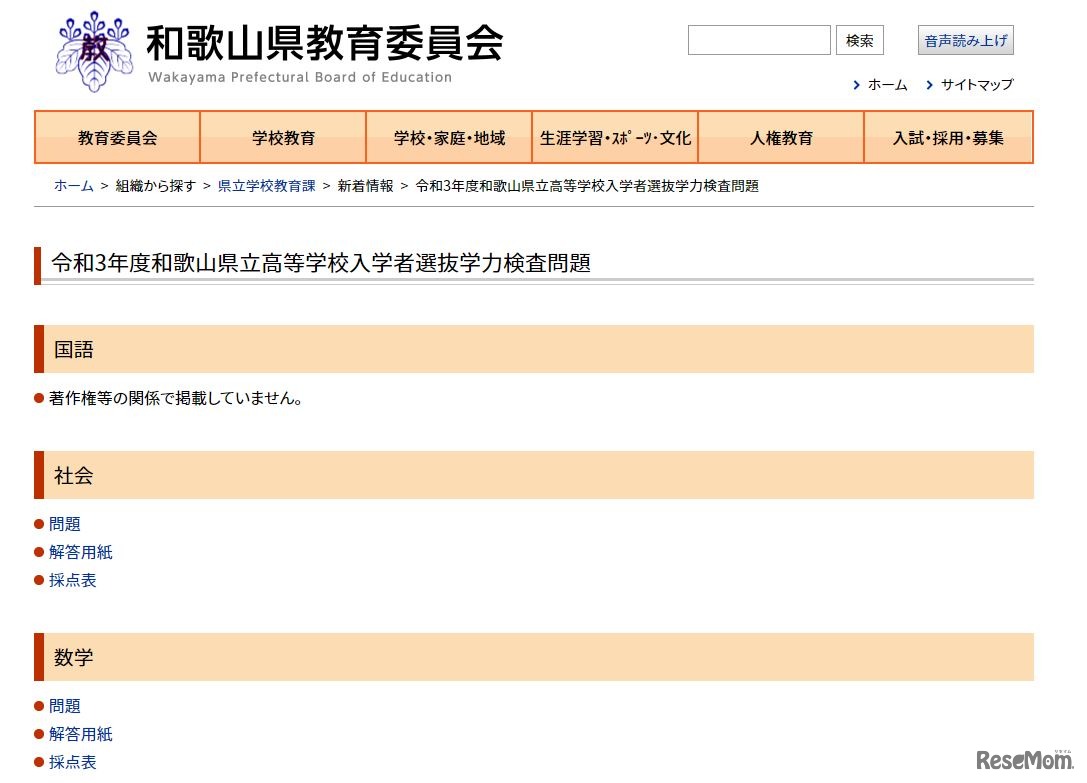The height and width of the screenshot is (783, 1087).
Task: Click the 社会 section heading
Action: tap(534, 475)
